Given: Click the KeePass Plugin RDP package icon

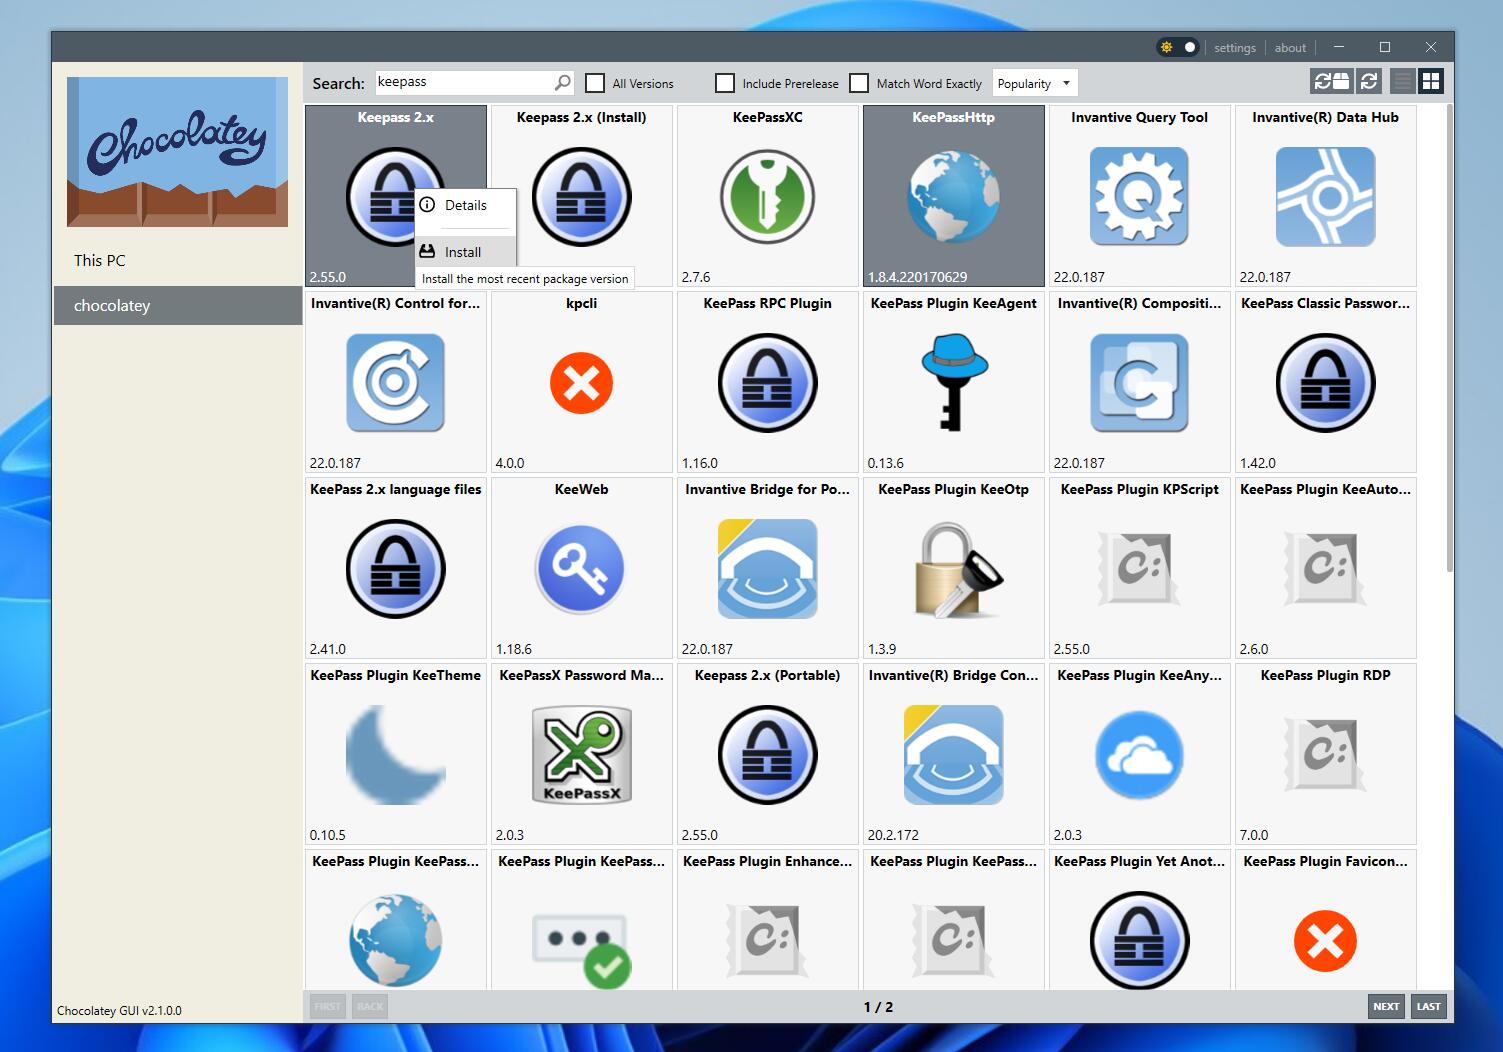Looking at the screenshot, I should pos(1325,754).
